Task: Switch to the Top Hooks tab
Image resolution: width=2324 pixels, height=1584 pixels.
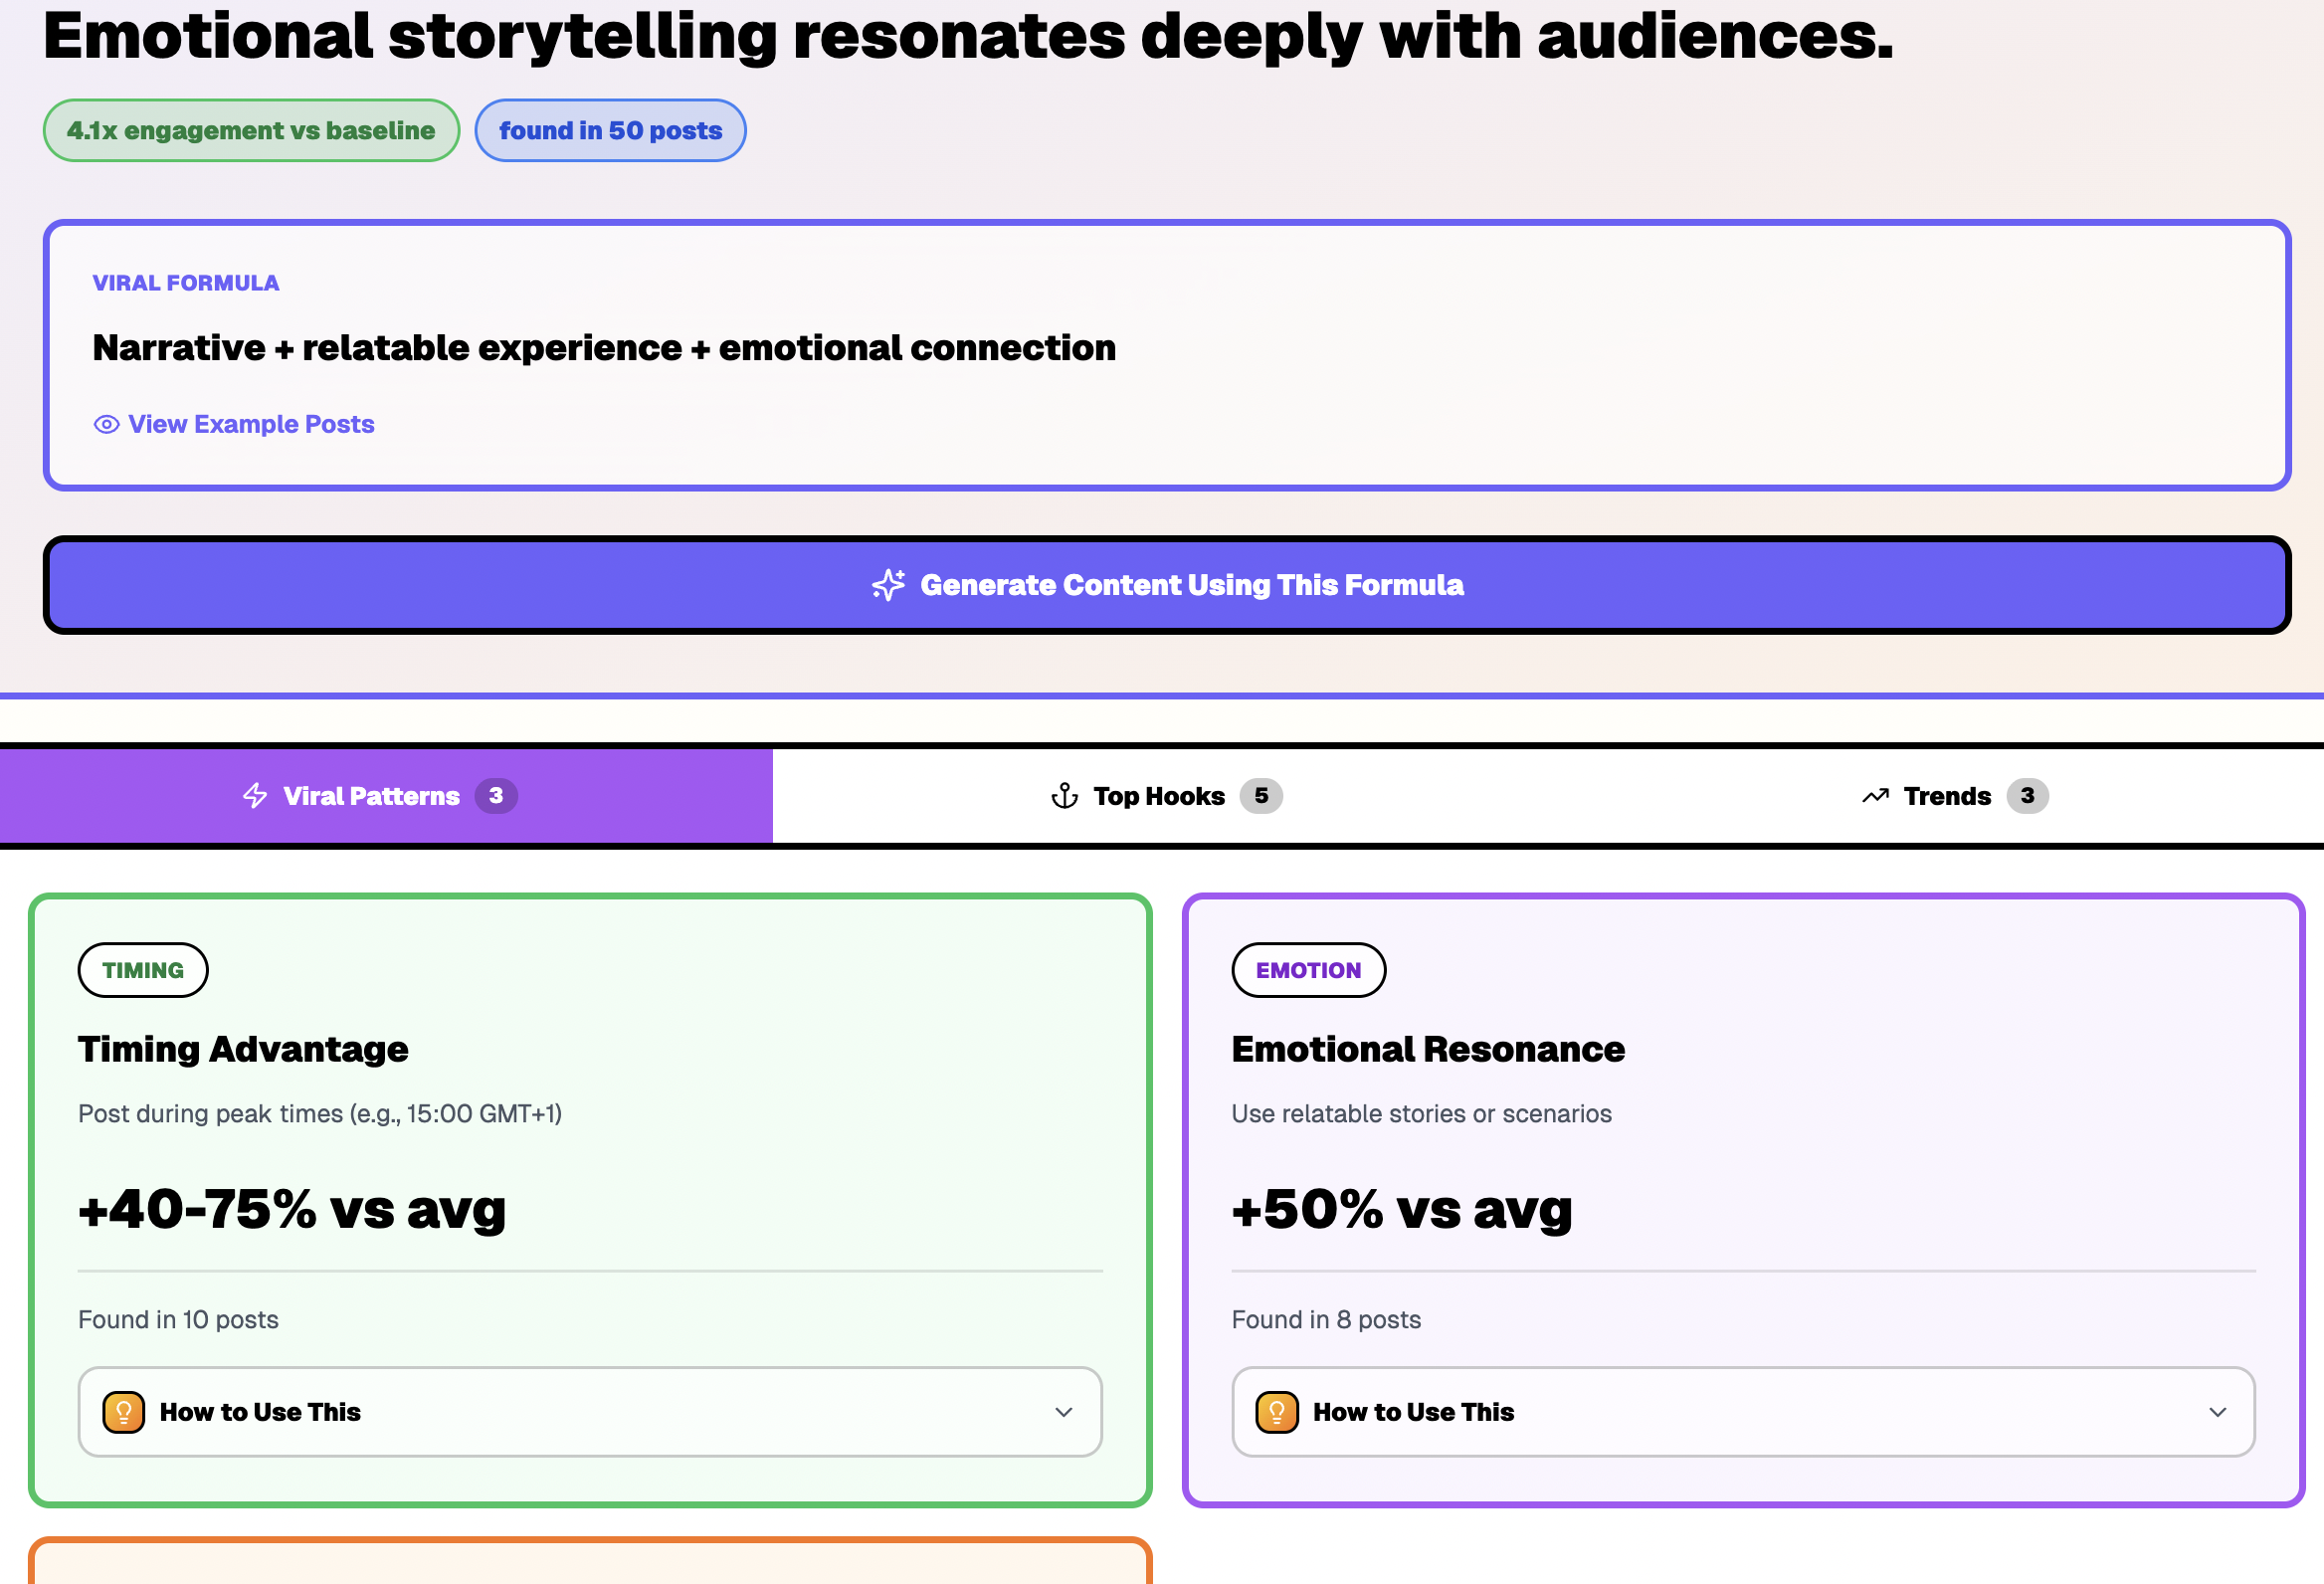Action: click(1158, 796)
